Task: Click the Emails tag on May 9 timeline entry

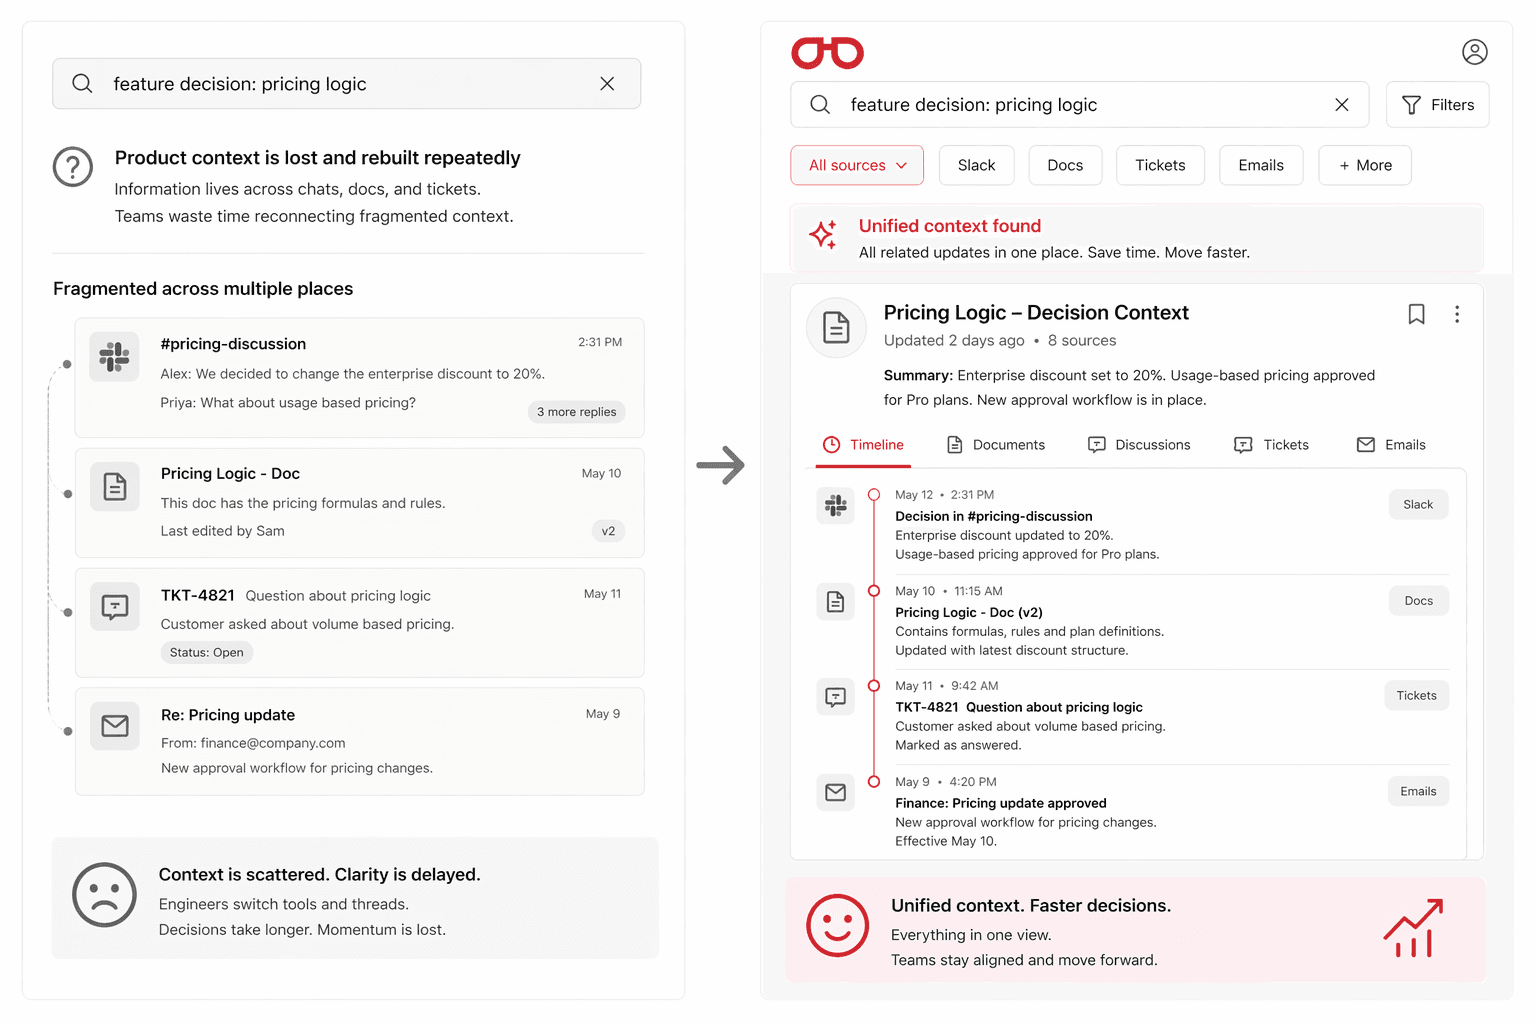Action: click(x=1418, y=792)
